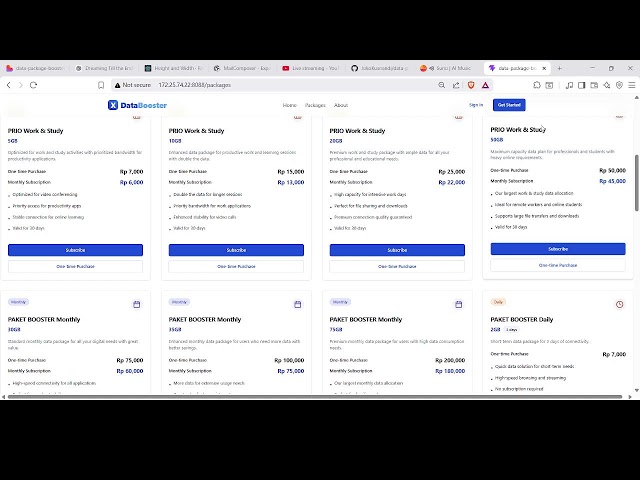Bookmark this page using the bookmark icon
The image size is (640, 480).
point(101,85)
